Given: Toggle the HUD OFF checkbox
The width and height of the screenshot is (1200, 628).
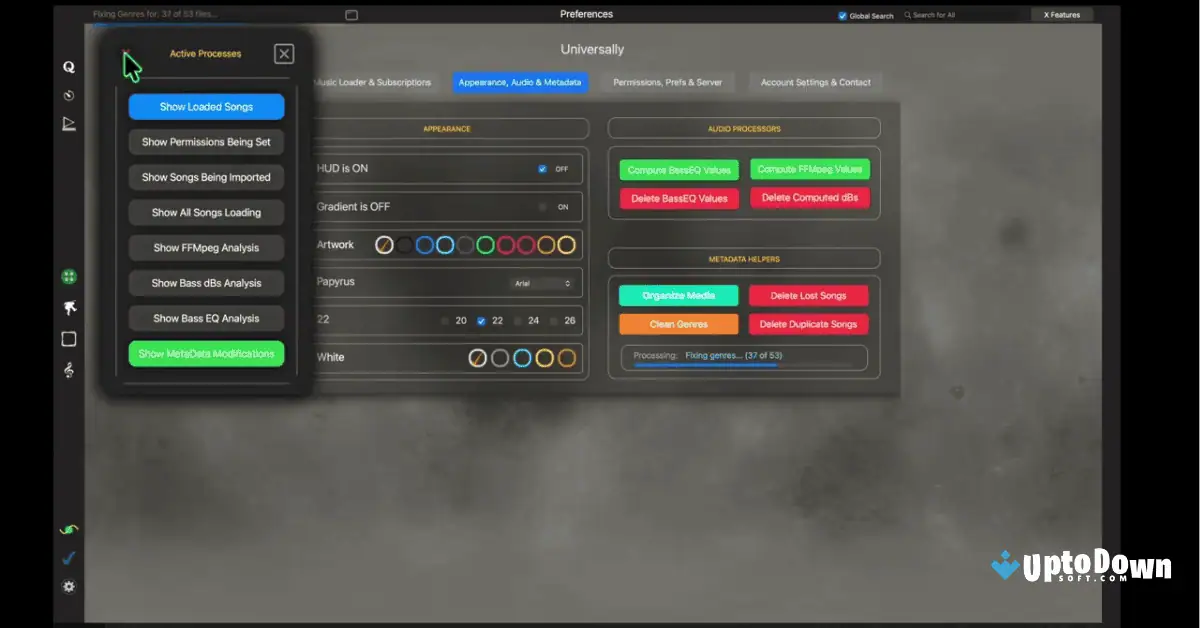Looking at the screenshot, I should pos(542,169).
